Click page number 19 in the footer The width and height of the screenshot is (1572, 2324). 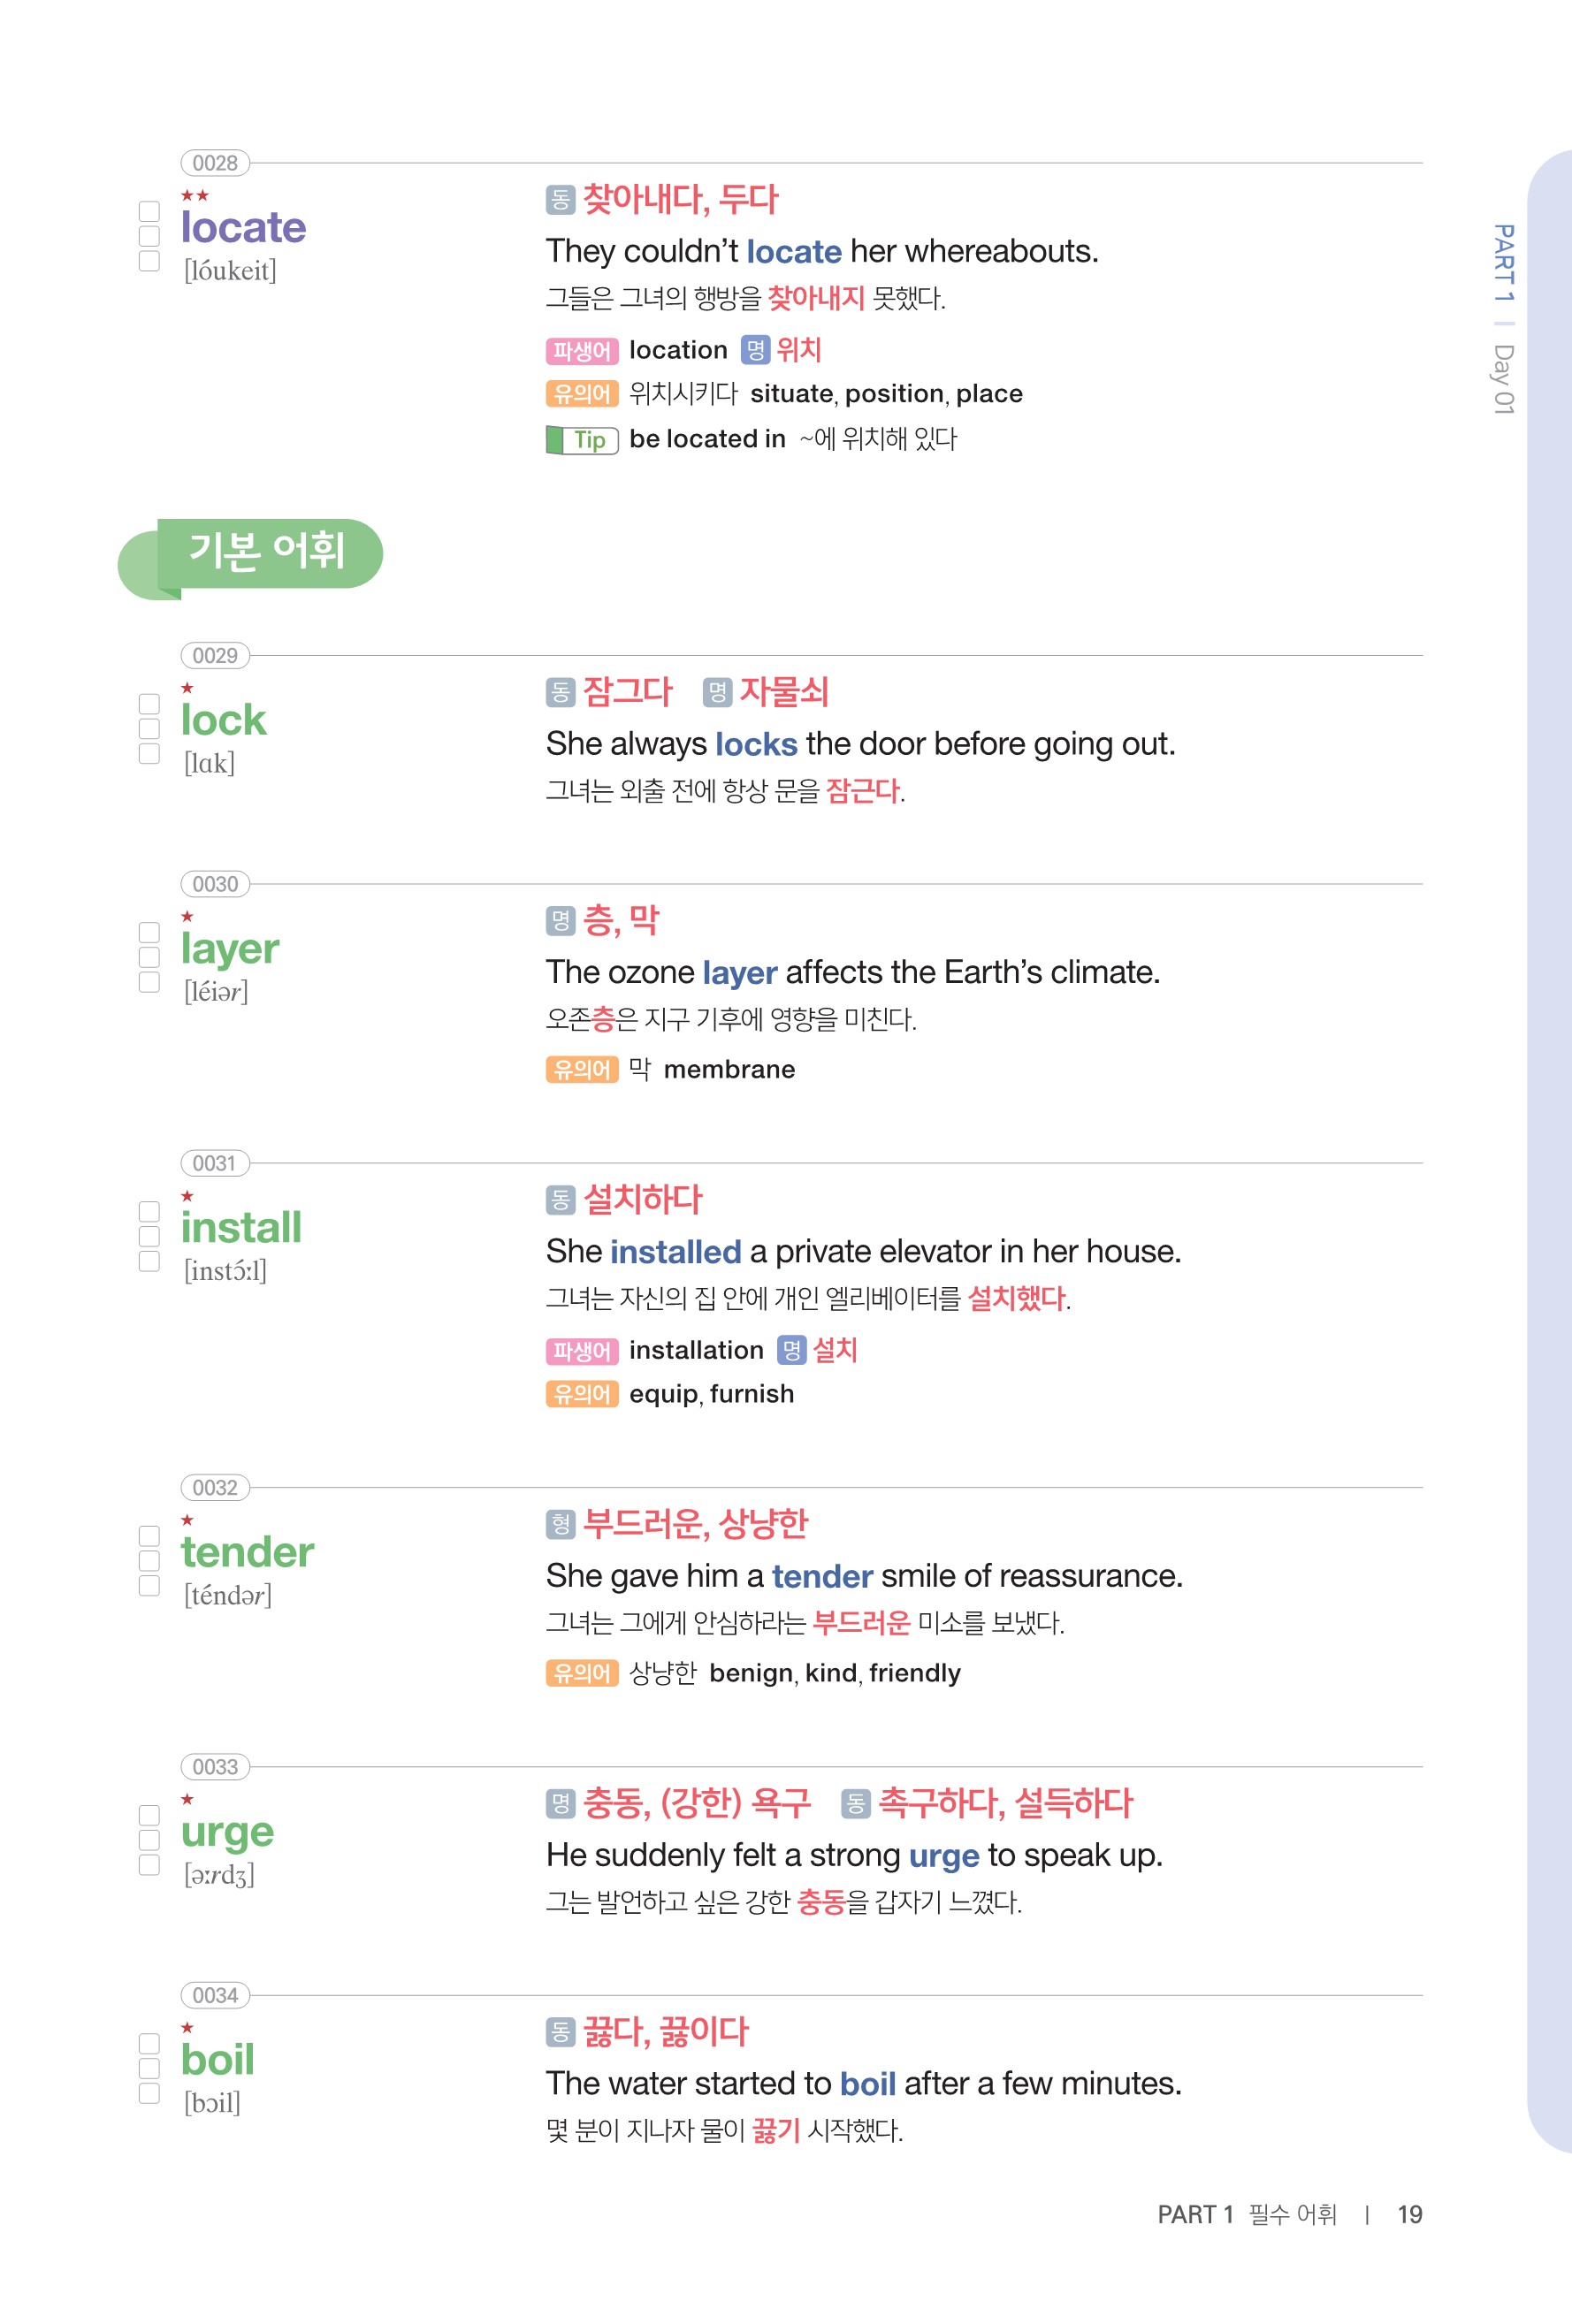[x=1409, y=2215]
